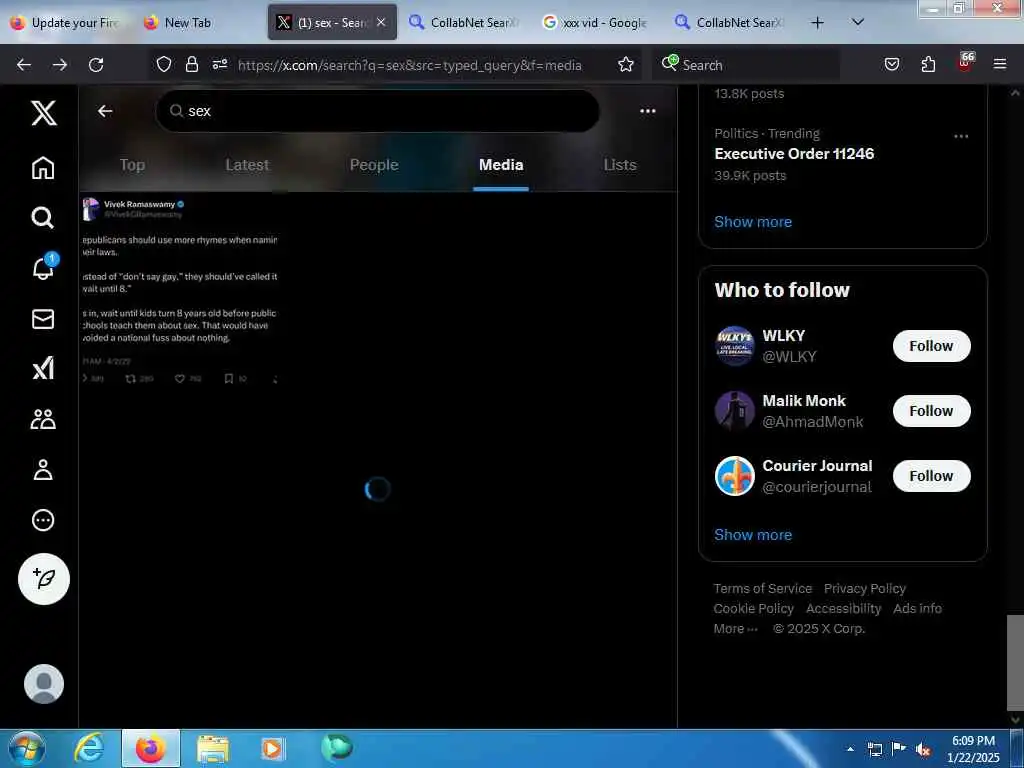Bookmark page with star icon
1024x768 pixels.
click(x=626, y=64)
